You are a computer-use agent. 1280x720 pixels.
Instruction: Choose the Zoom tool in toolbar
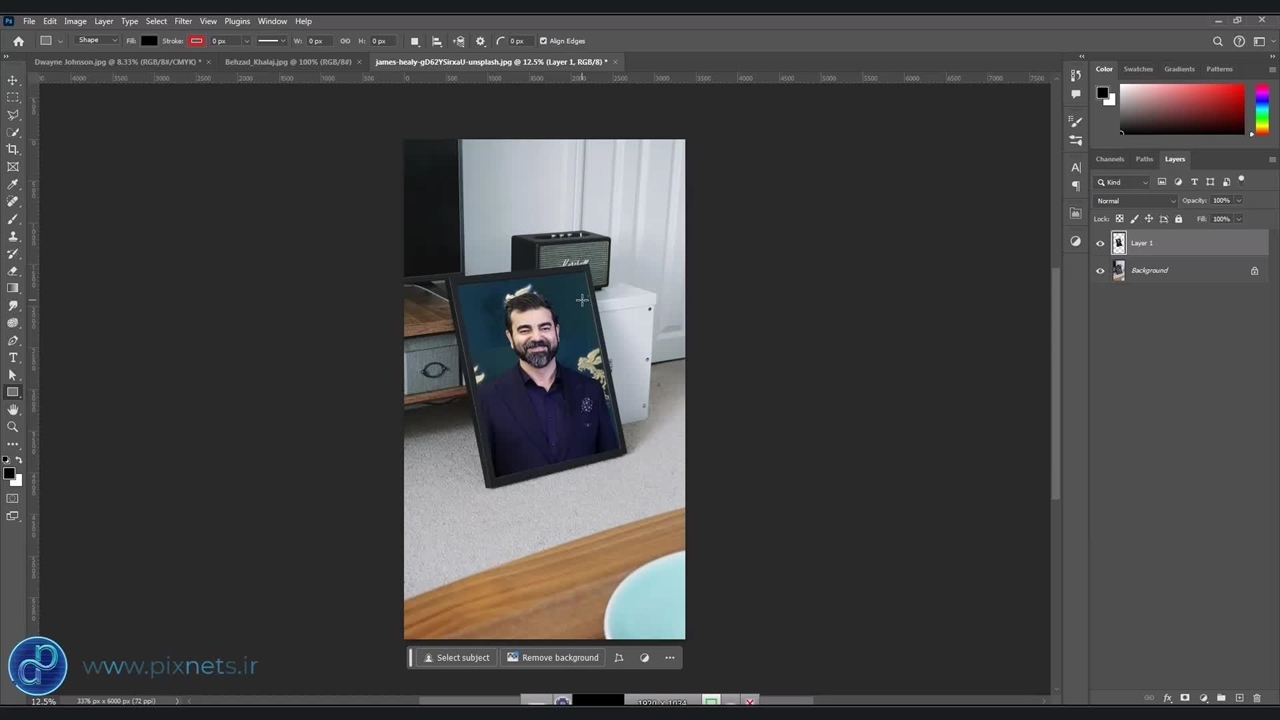pos(13,427)
